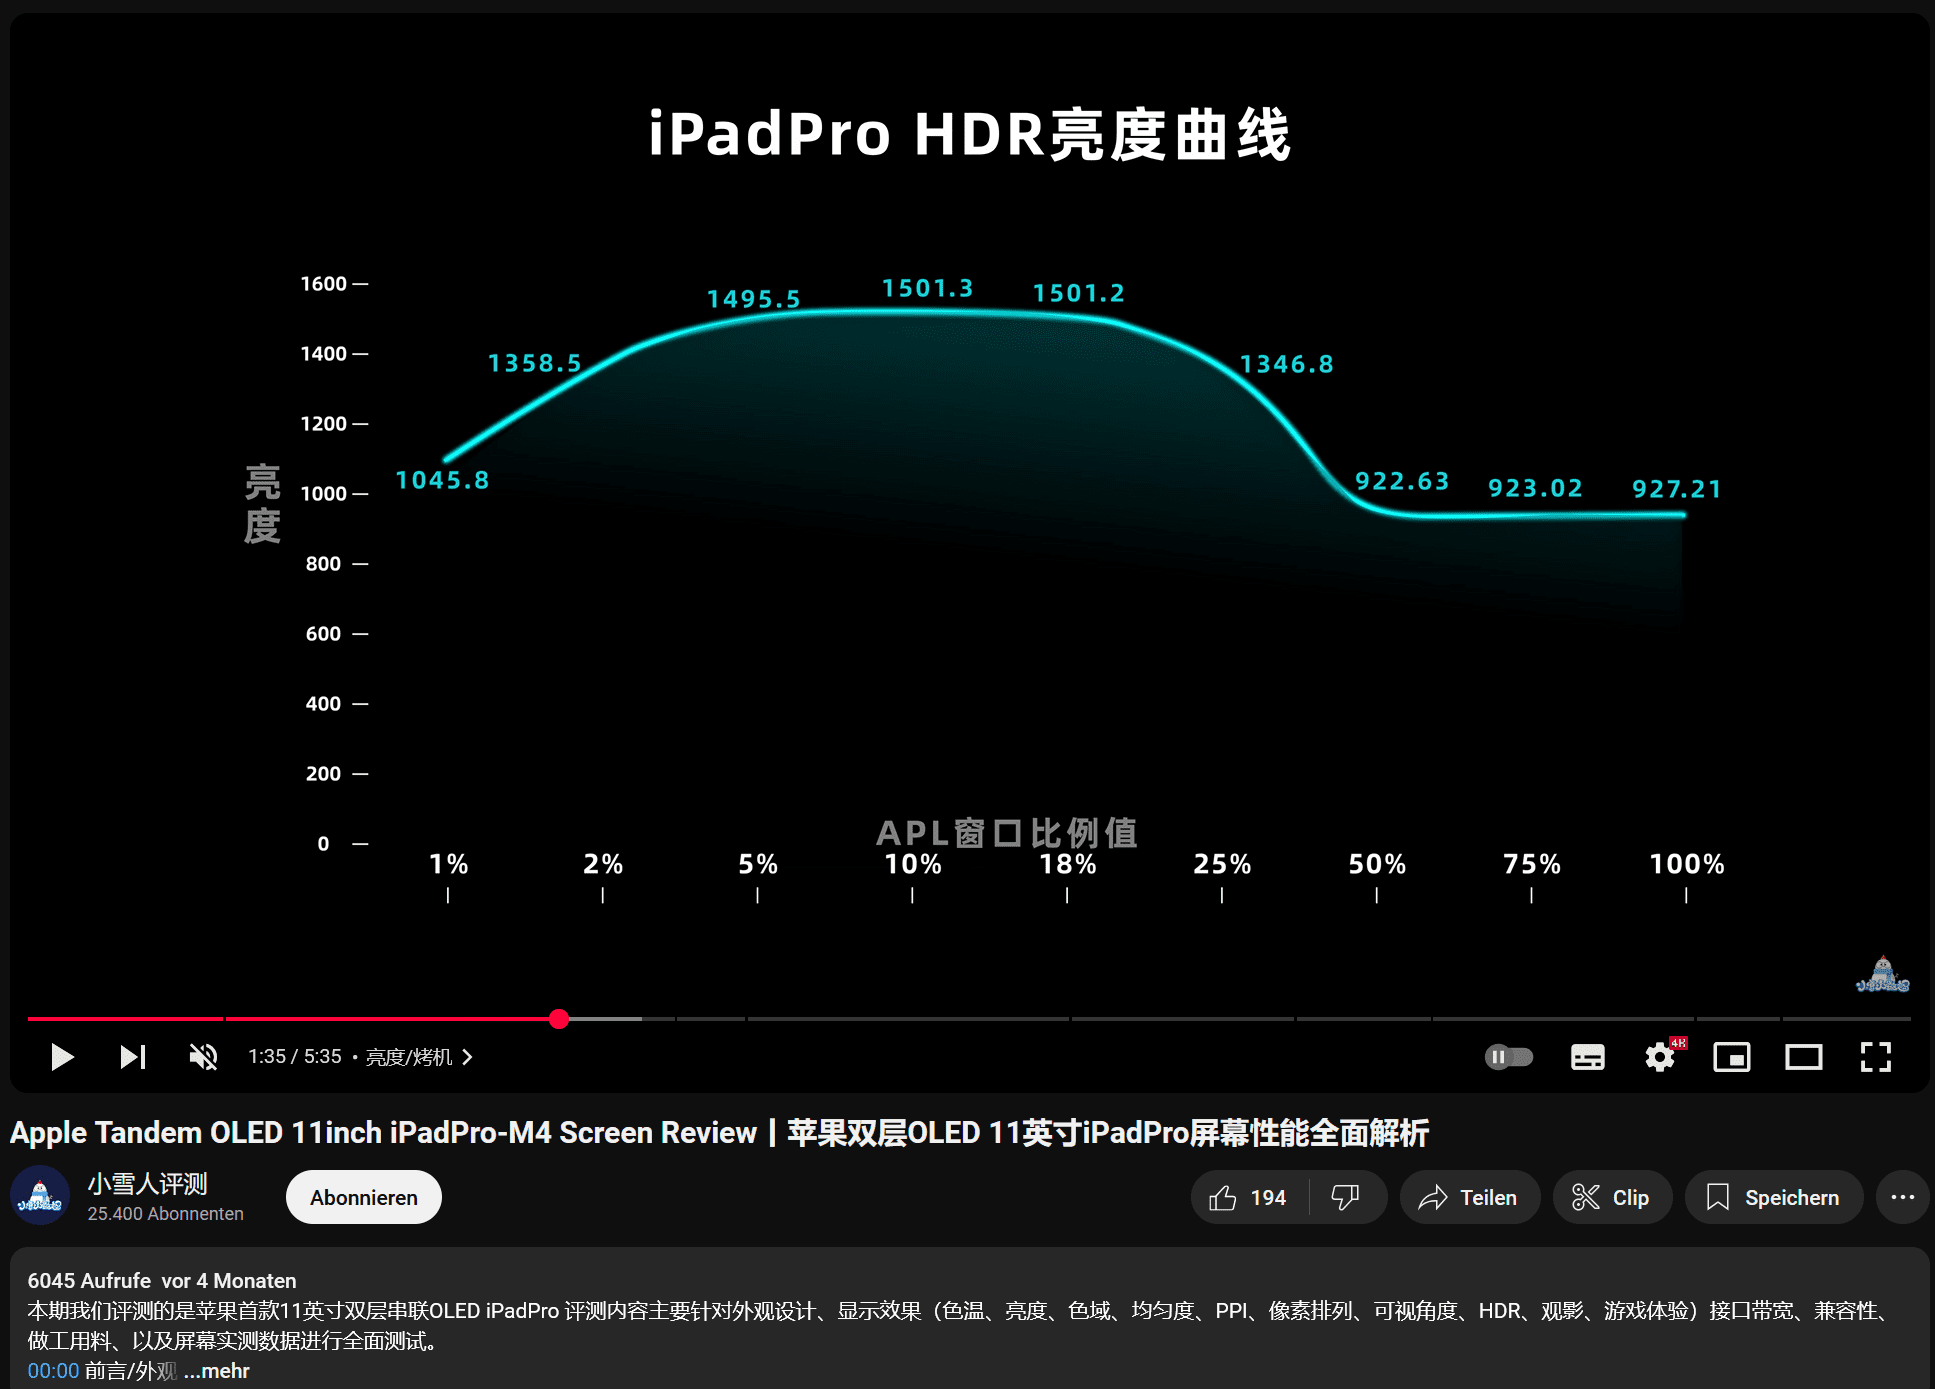Viewport: 1935px width, 1389px height.
Task: Click the 25.400 Abonnenten subscriber count
Action: 165,1214
